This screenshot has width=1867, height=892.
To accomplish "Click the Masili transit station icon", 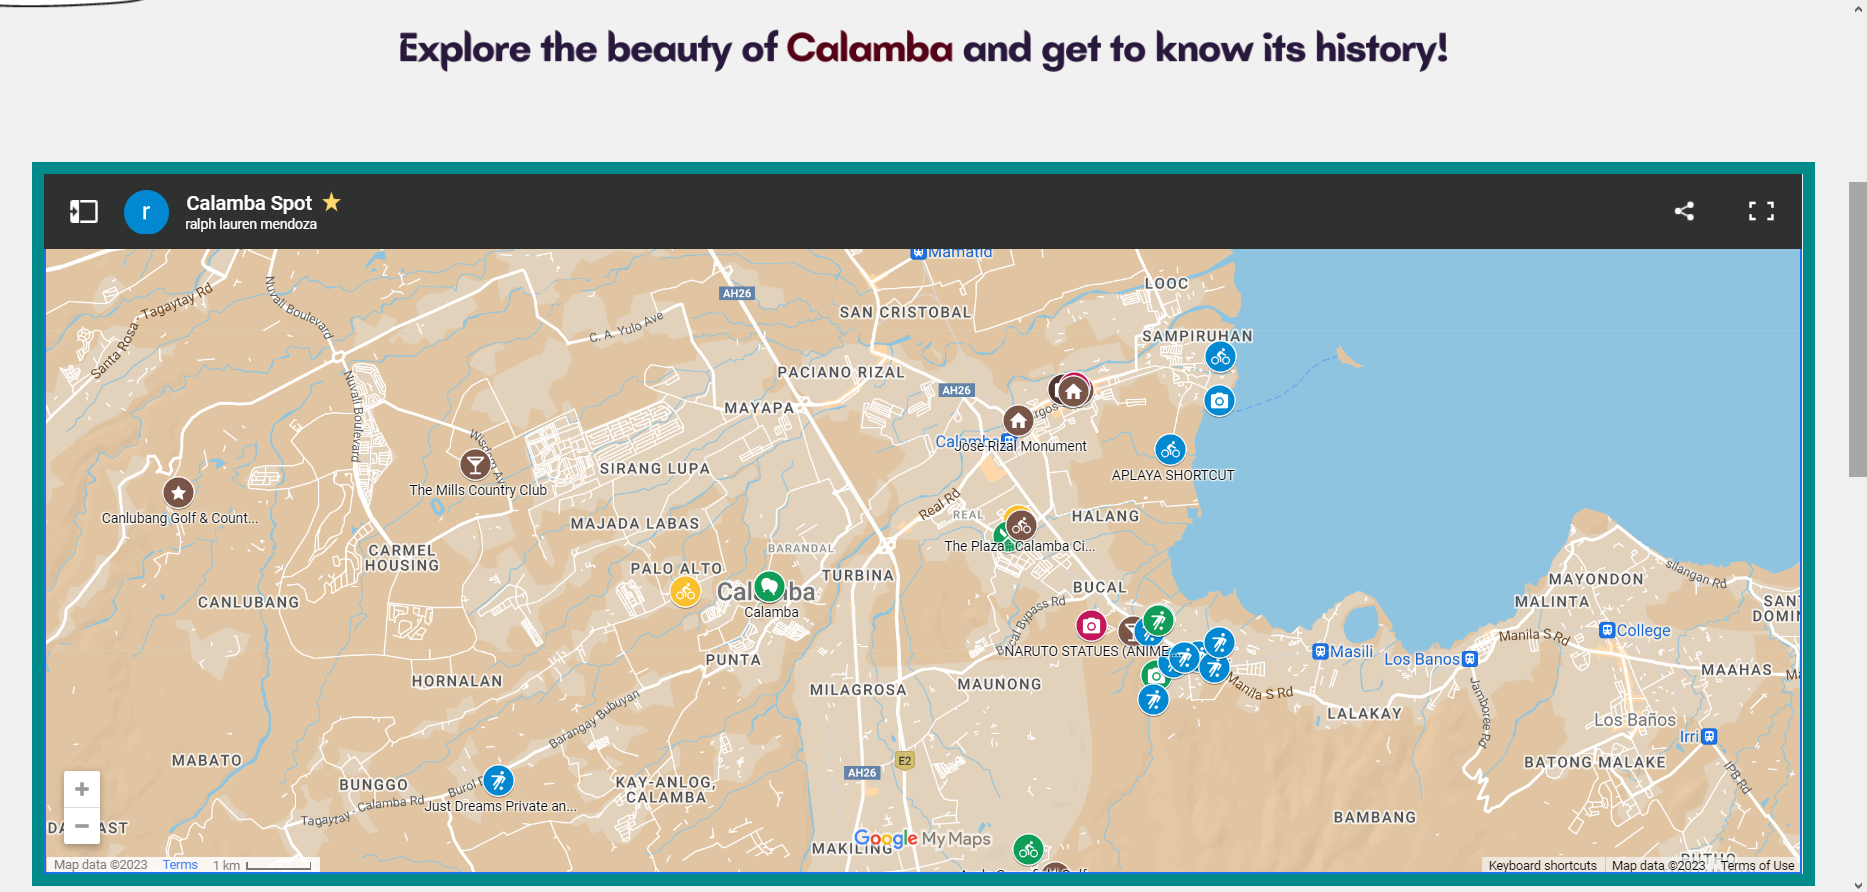I will tap(1320, 652).
